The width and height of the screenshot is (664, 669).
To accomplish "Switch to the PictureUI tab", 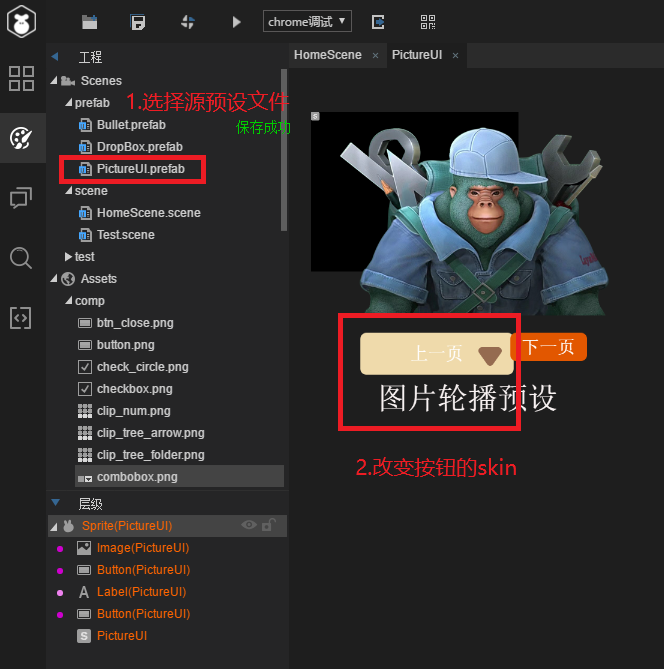I will pyautogui.click(x=416, y=55).
